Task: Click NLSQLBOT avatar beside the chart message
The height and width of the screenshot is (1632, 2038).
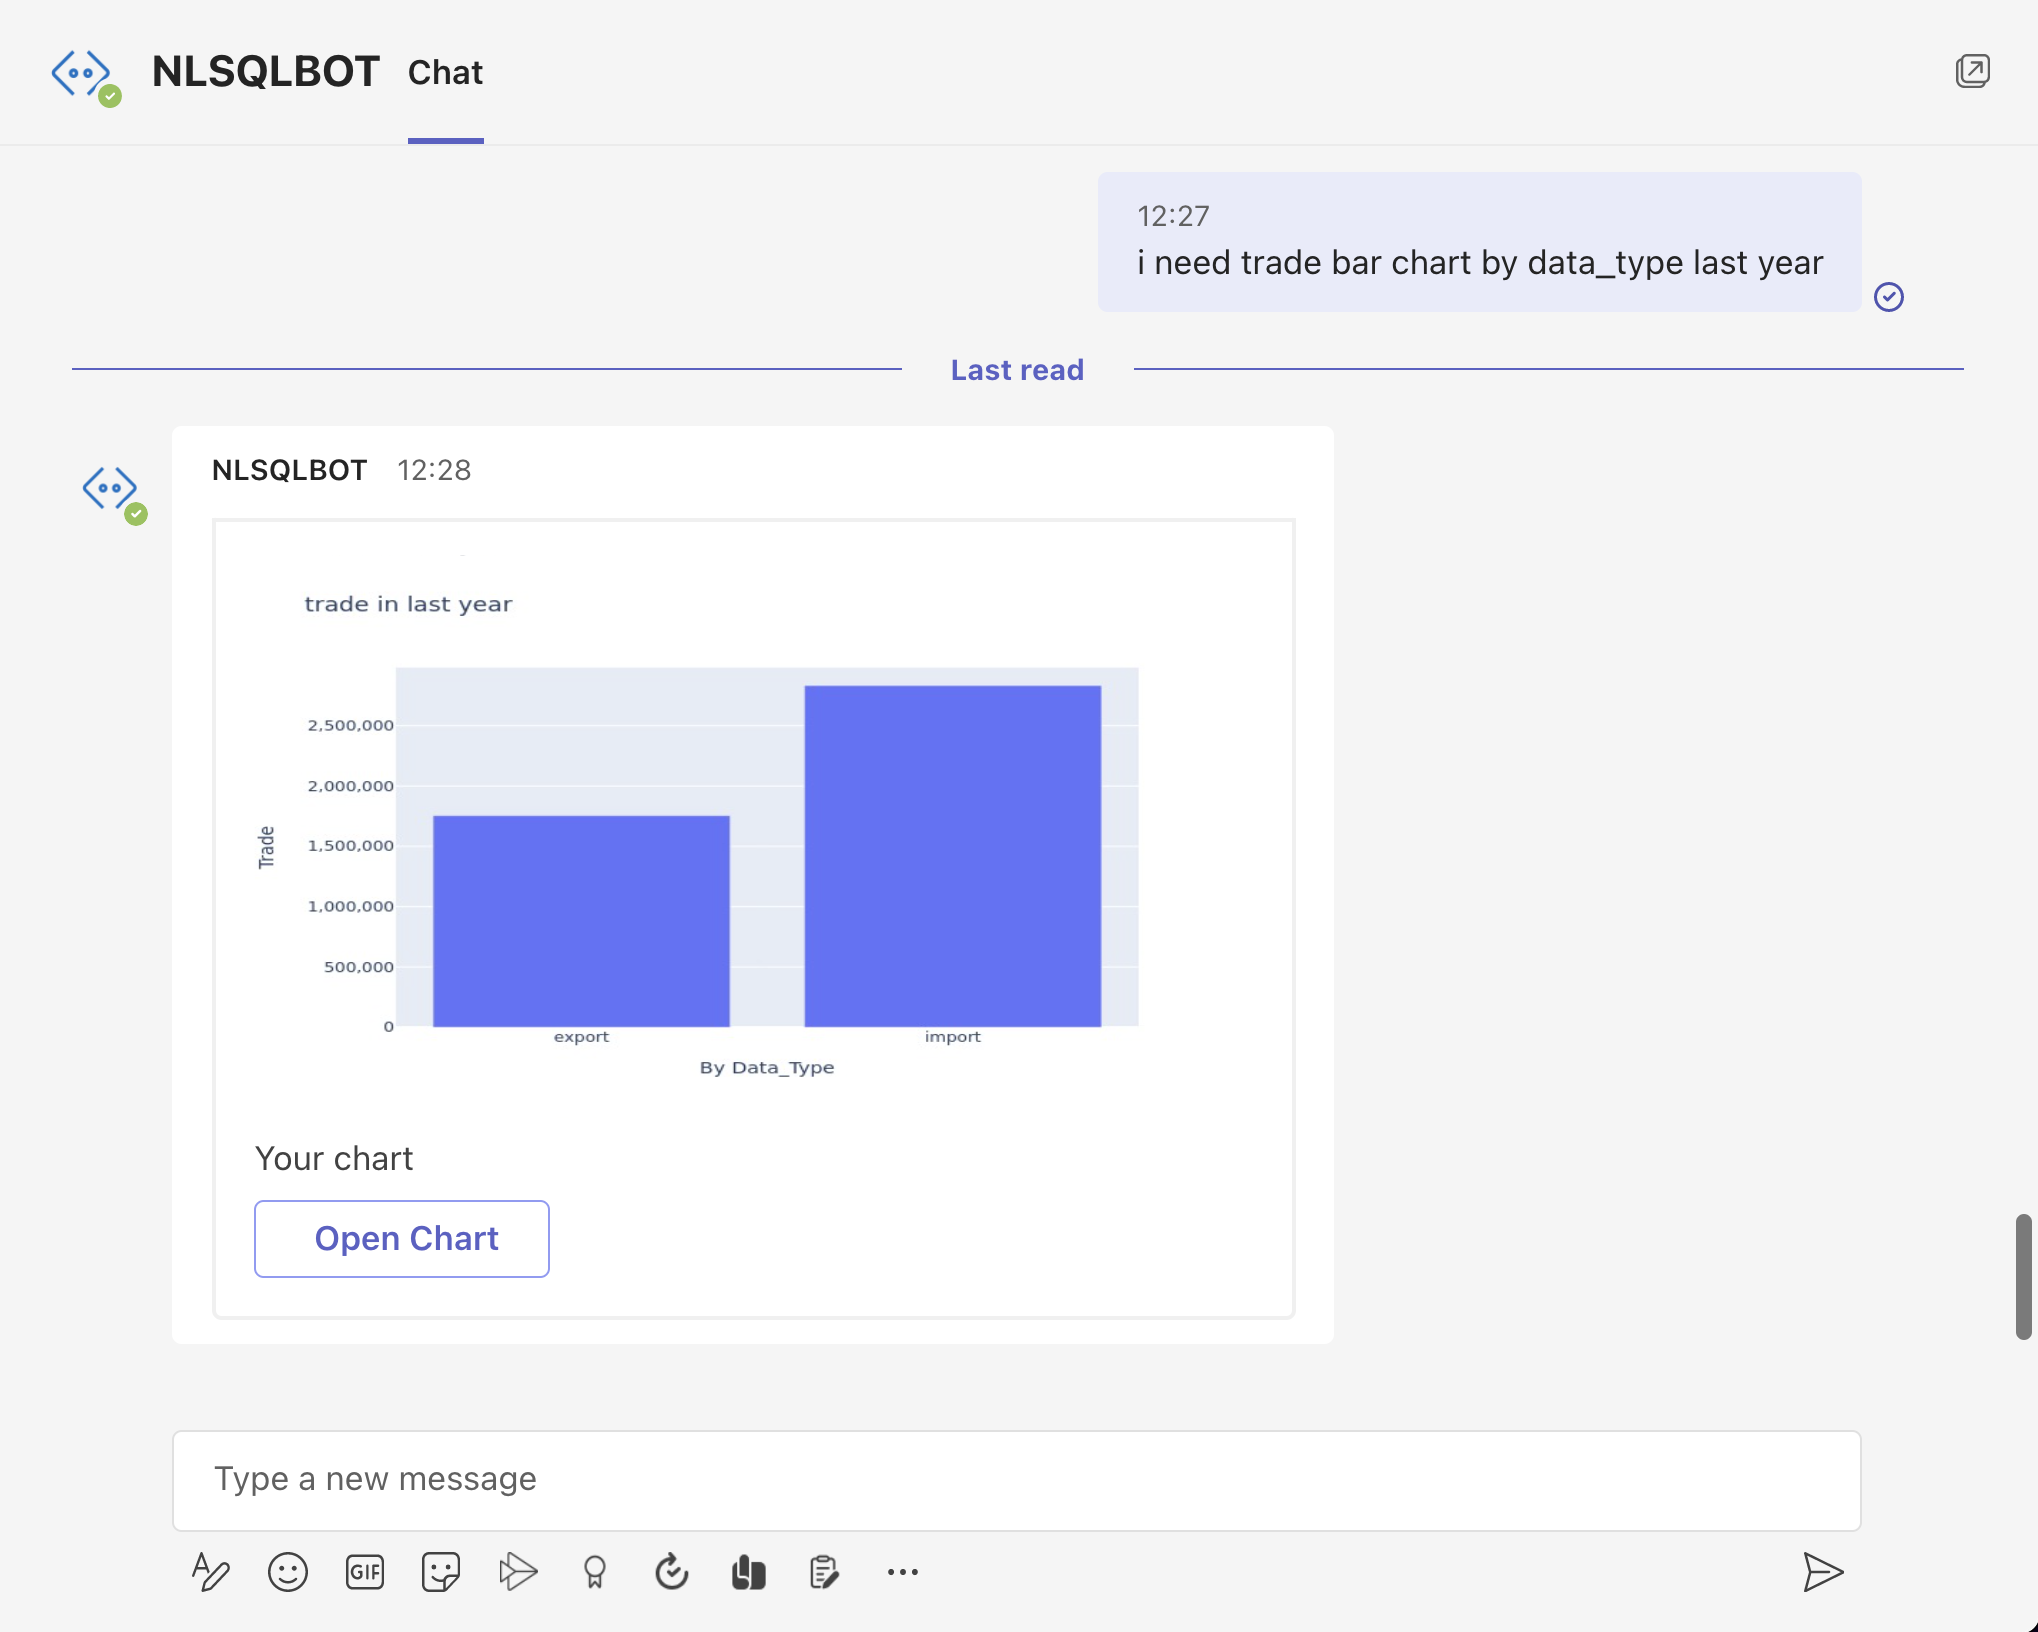Action: (x=113, y=494)
